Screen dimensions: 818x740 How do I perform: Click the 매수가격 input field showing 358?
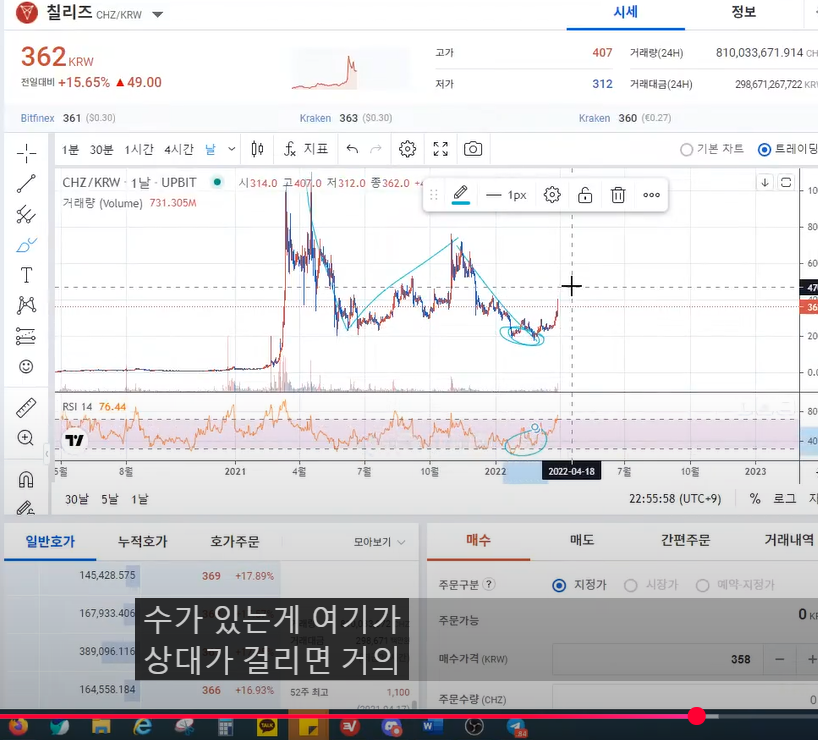pos(657,659)
